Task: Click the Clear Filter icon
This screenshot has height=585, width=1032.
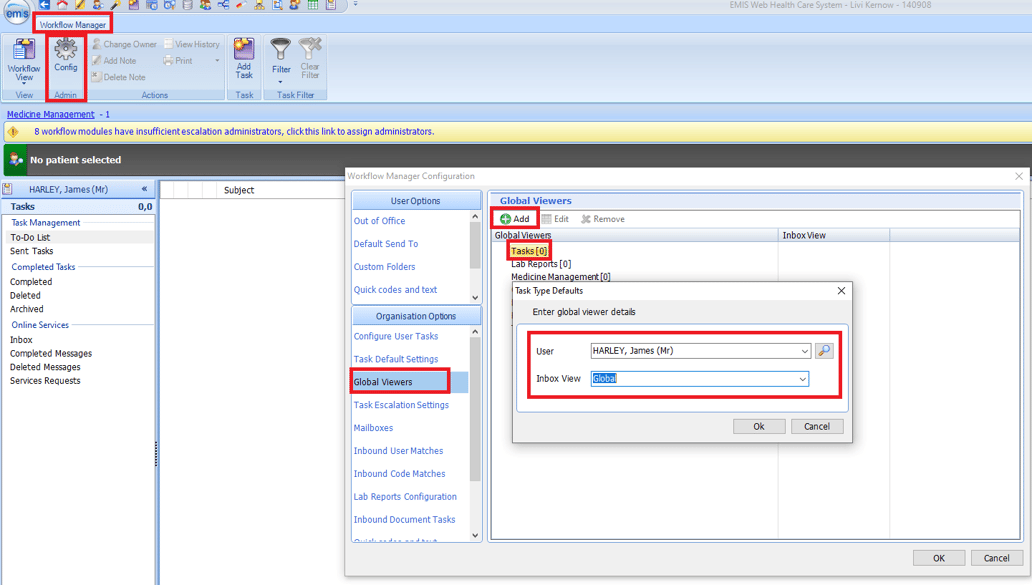Action: [x=310, y=55]
